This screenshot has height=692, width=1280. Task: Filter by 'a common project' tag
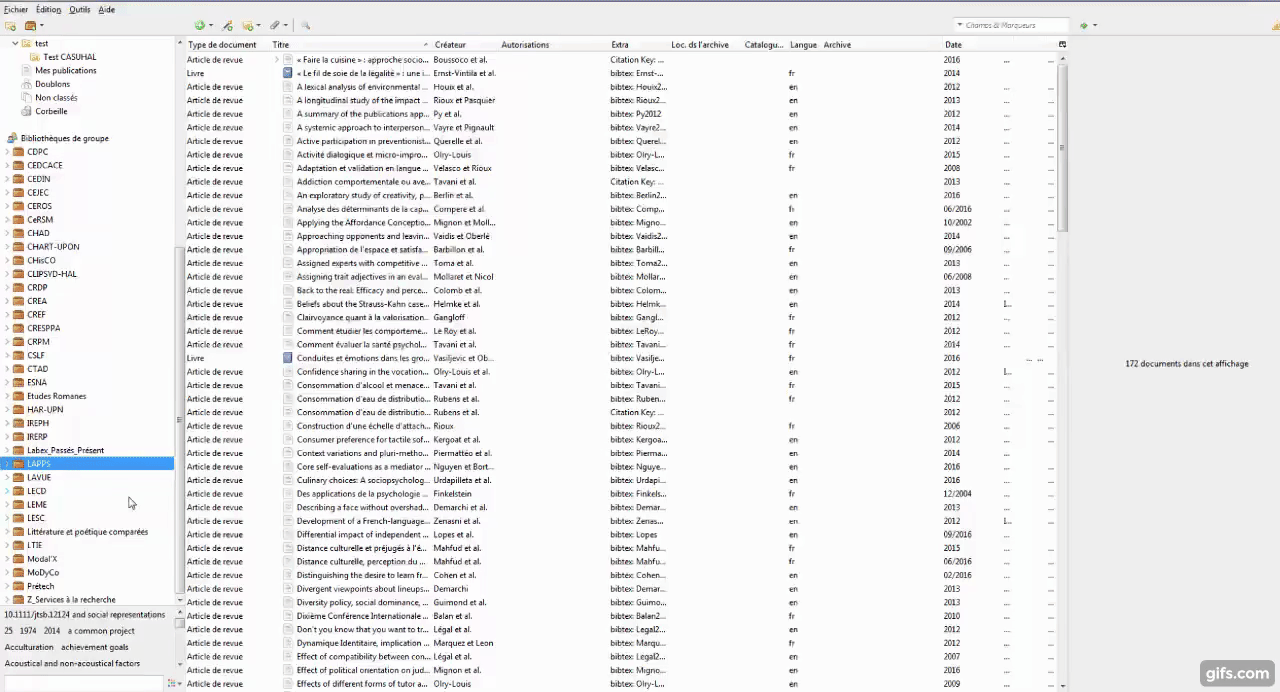point(101,631)
